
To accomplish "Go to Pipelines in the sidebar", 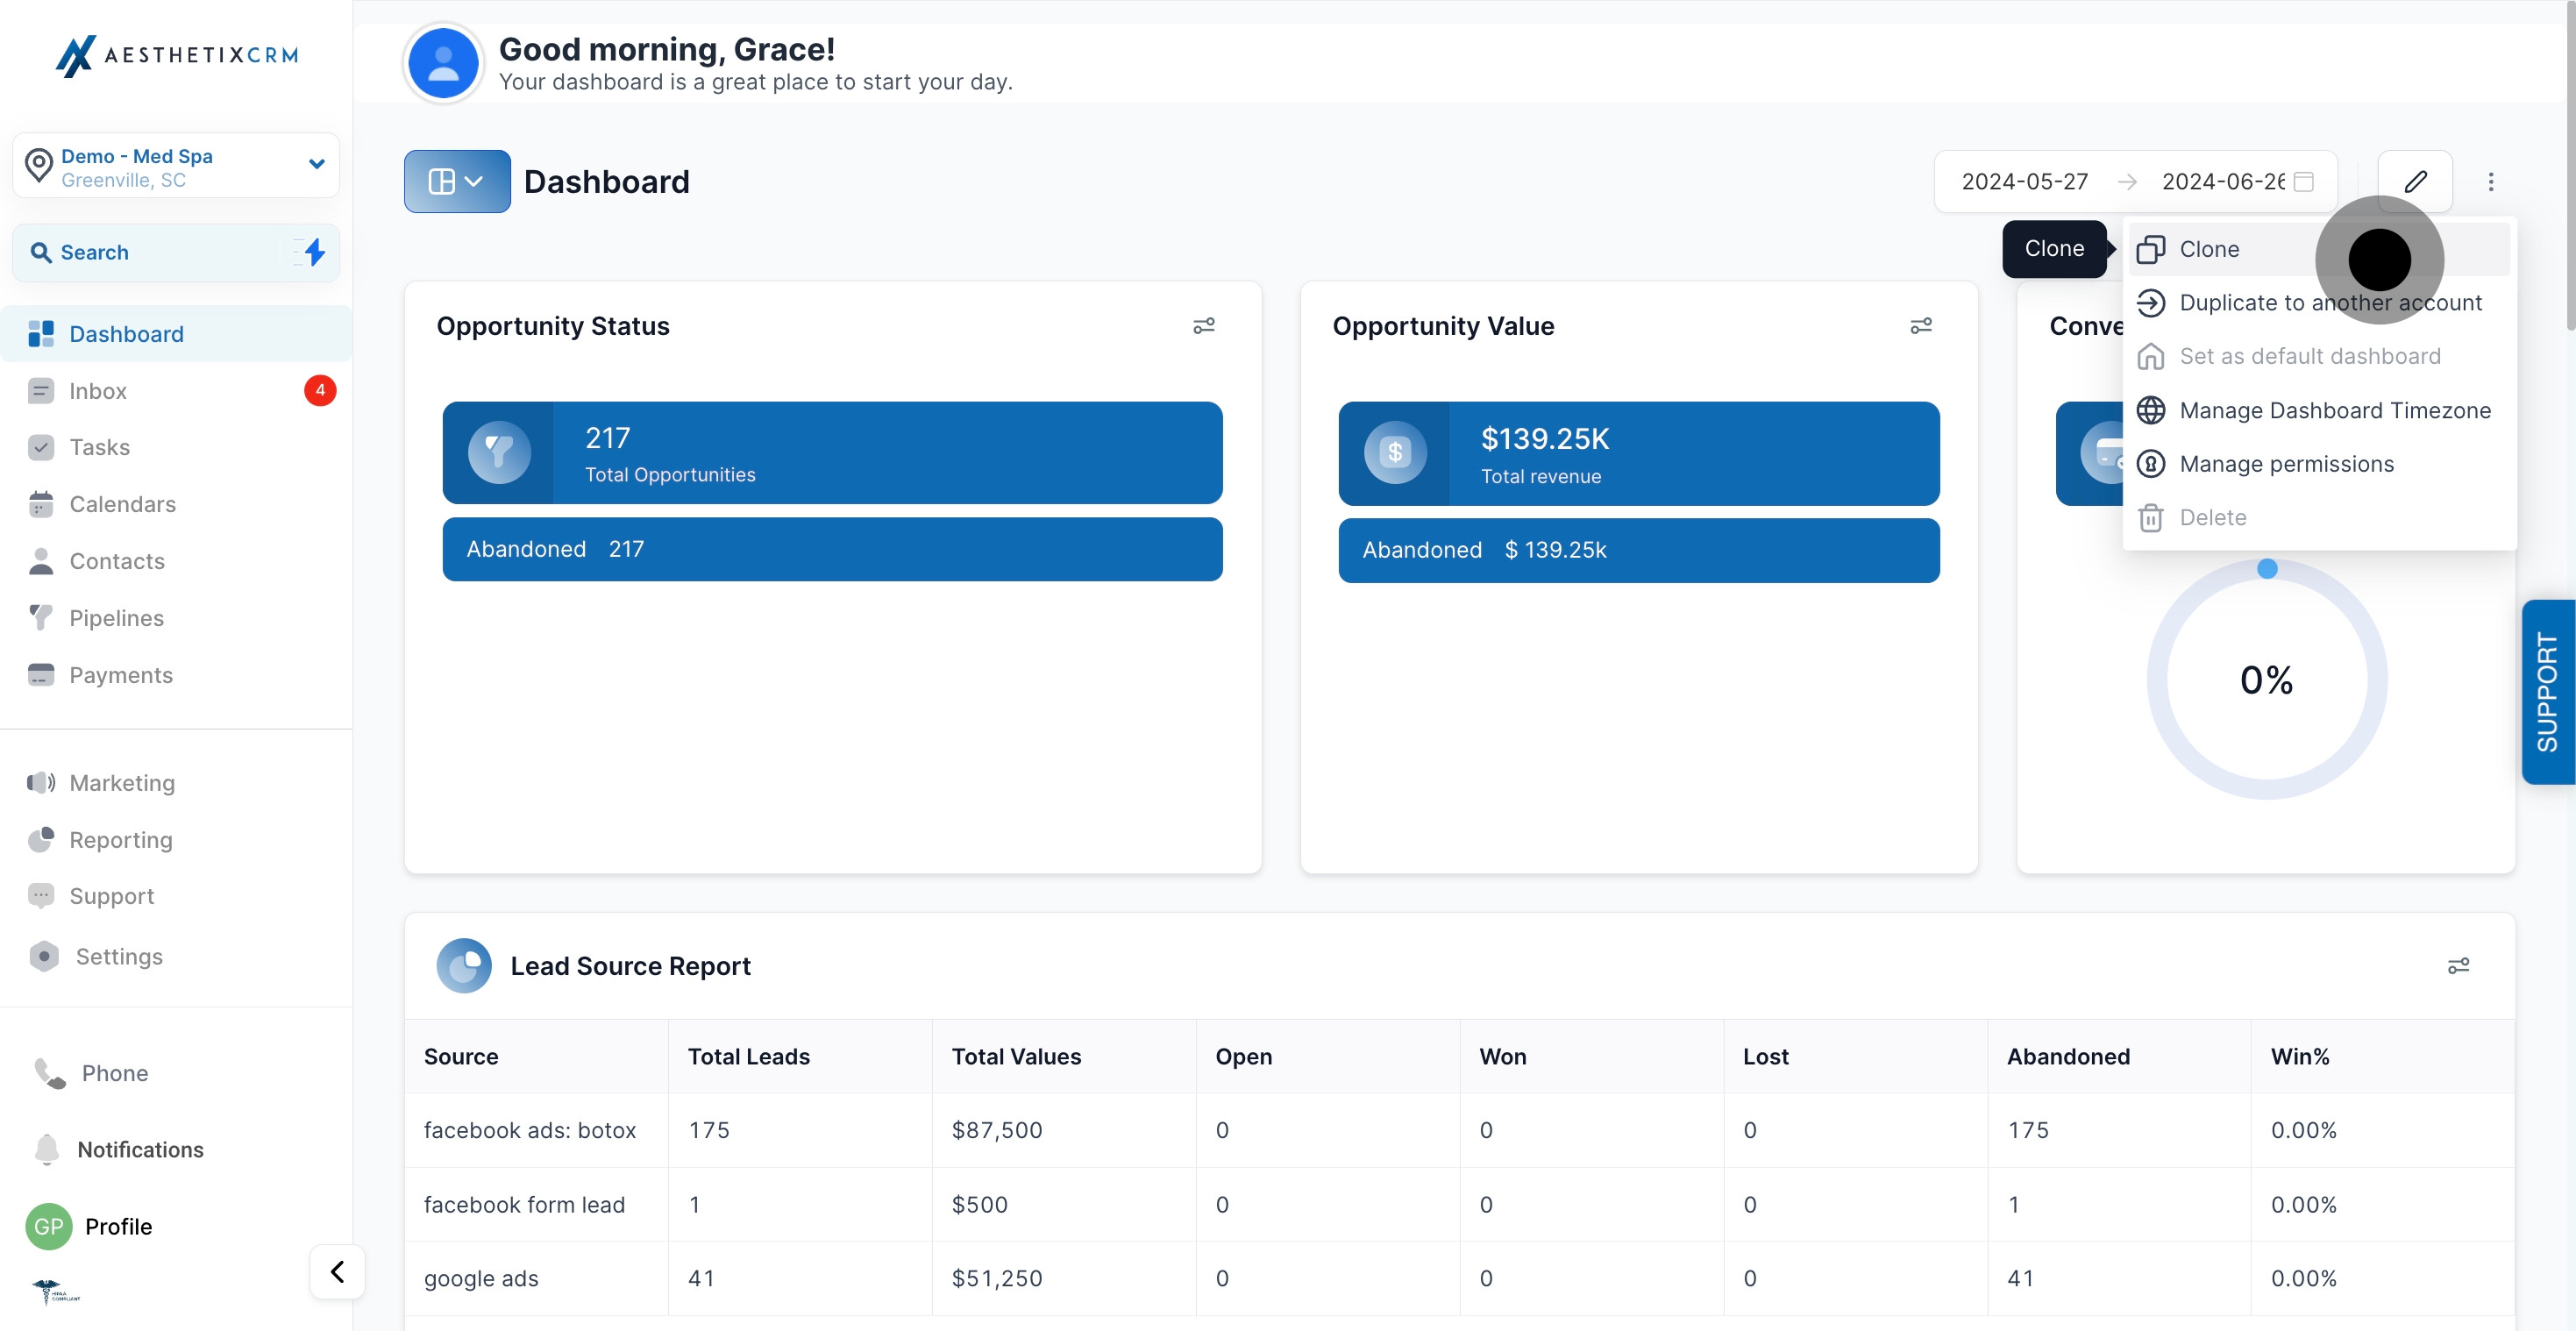I will (116, 618).
